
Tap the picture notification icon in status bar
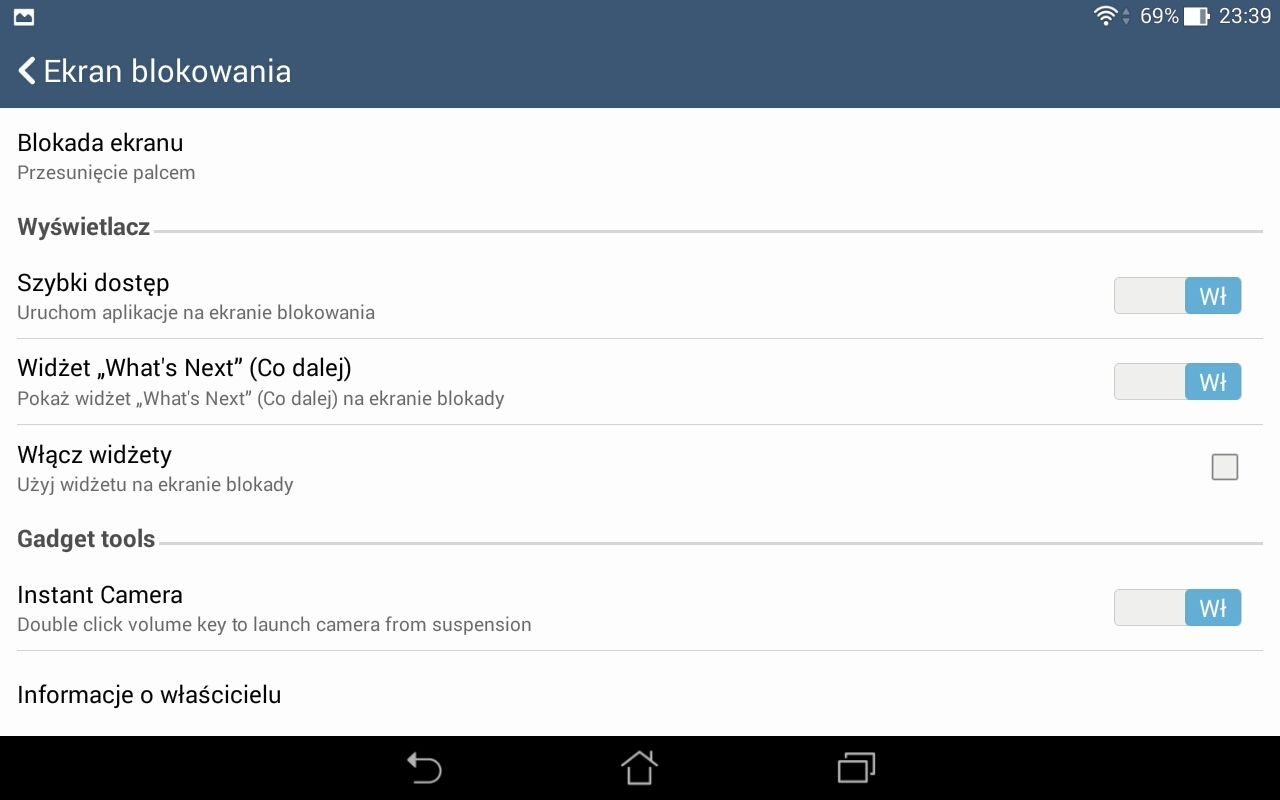pyautogui.click(x=24, y=17)
